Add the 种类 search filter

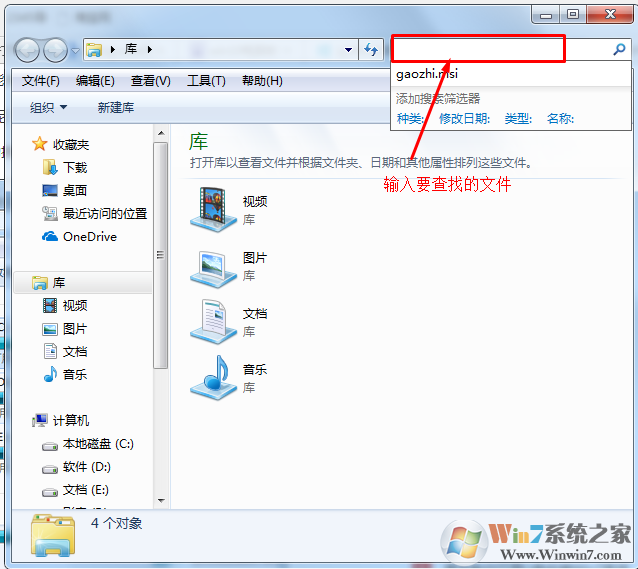pyautogui.click(x=410, y=118)
